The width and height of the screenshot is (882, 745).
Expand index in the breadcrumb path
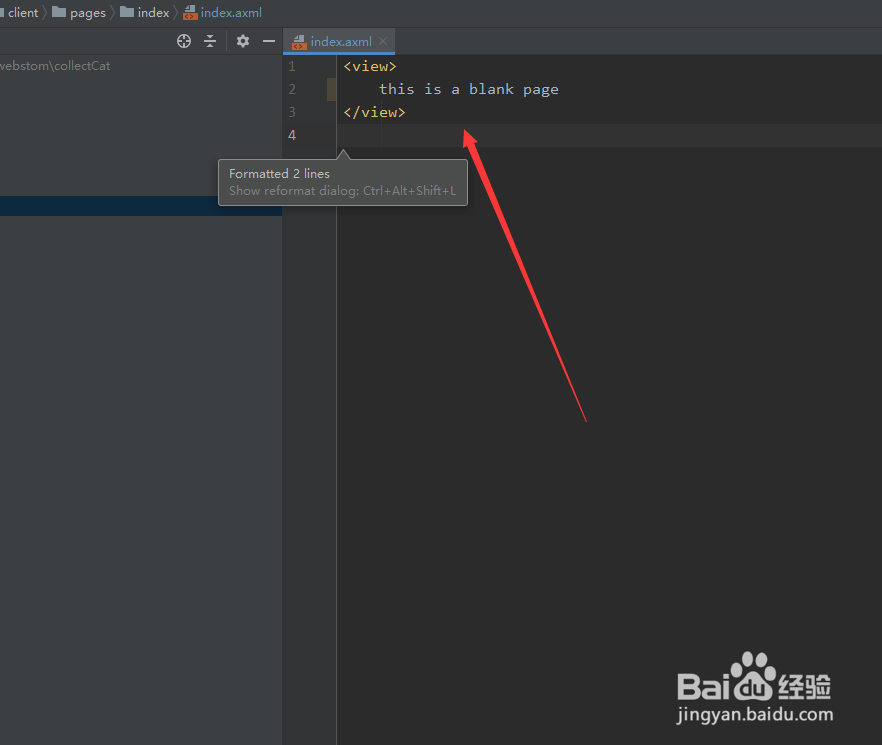(x=152, y=12)
